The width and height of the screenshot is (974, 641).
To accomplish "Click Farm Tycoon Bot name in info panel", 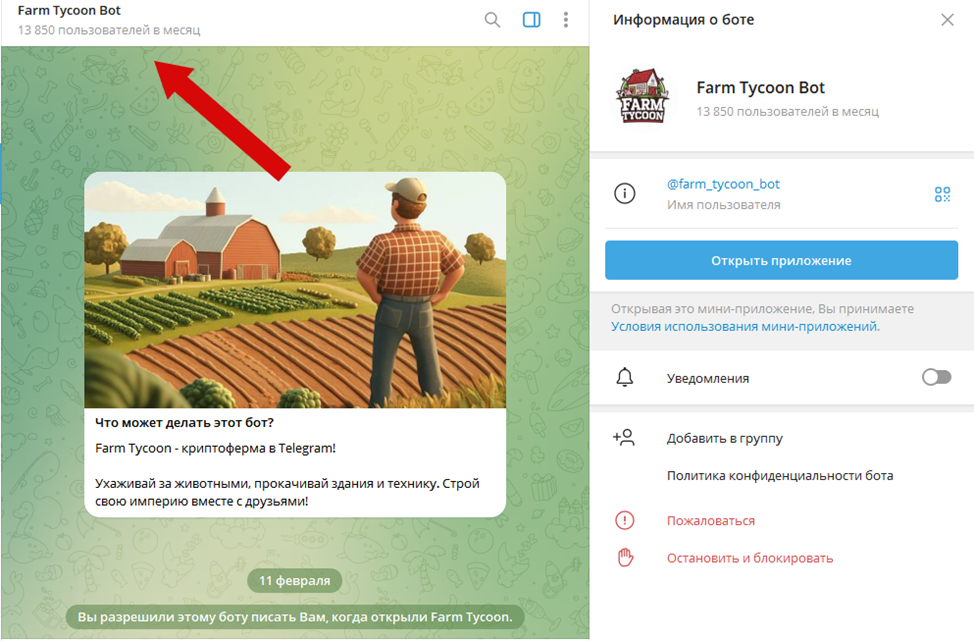I will (760, 88).
